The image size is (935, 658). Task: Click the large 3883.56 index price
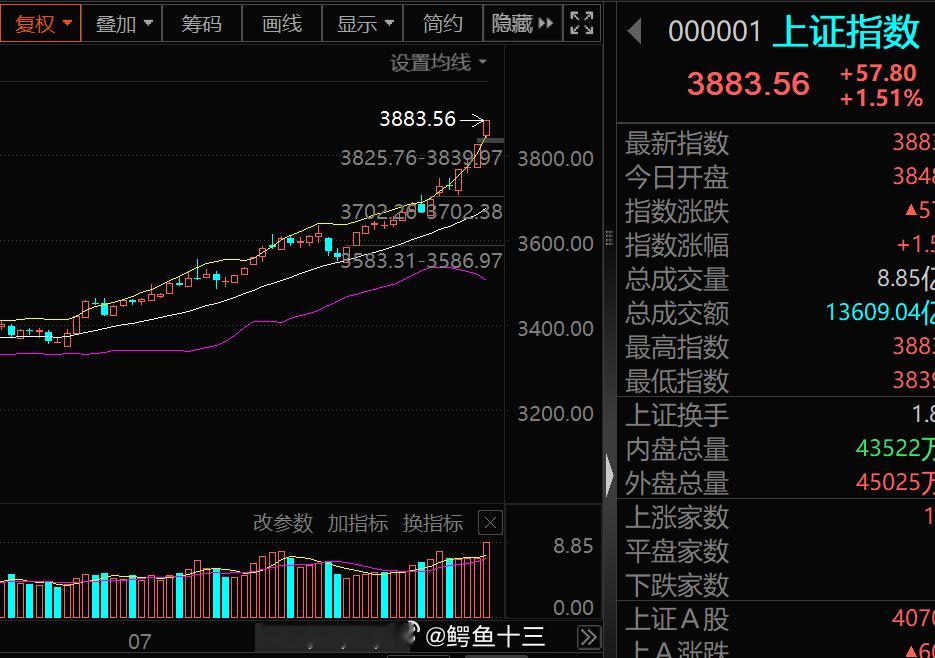(x=748, y=84)
